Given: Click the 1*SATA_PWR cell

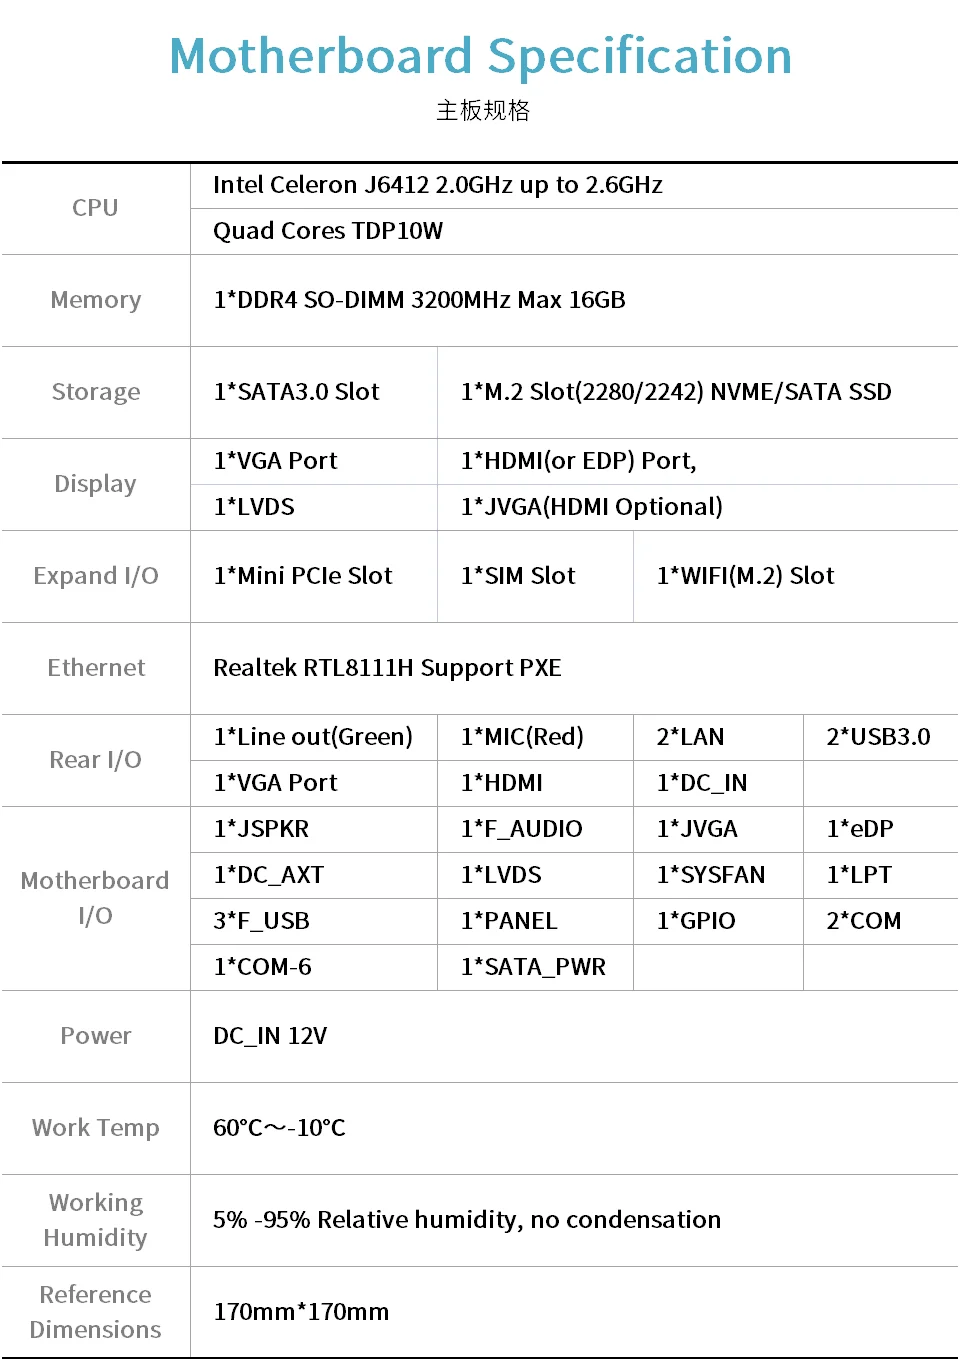Looking at the screenshot, I should click(x=533, y=967).
